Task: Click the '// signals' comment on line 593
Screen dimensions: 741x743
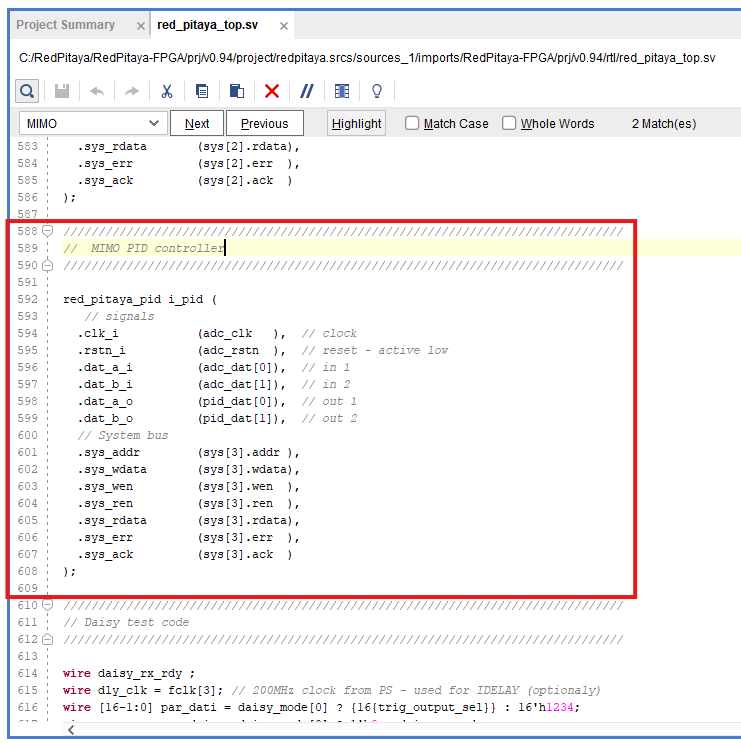Action: pos(119,316)
